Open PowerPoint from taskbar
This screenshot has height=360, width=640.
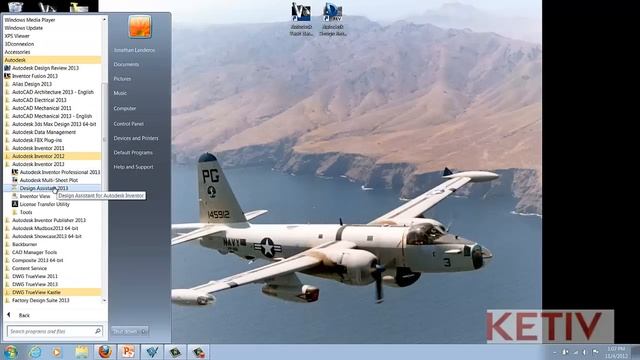(x=128, y=352)
